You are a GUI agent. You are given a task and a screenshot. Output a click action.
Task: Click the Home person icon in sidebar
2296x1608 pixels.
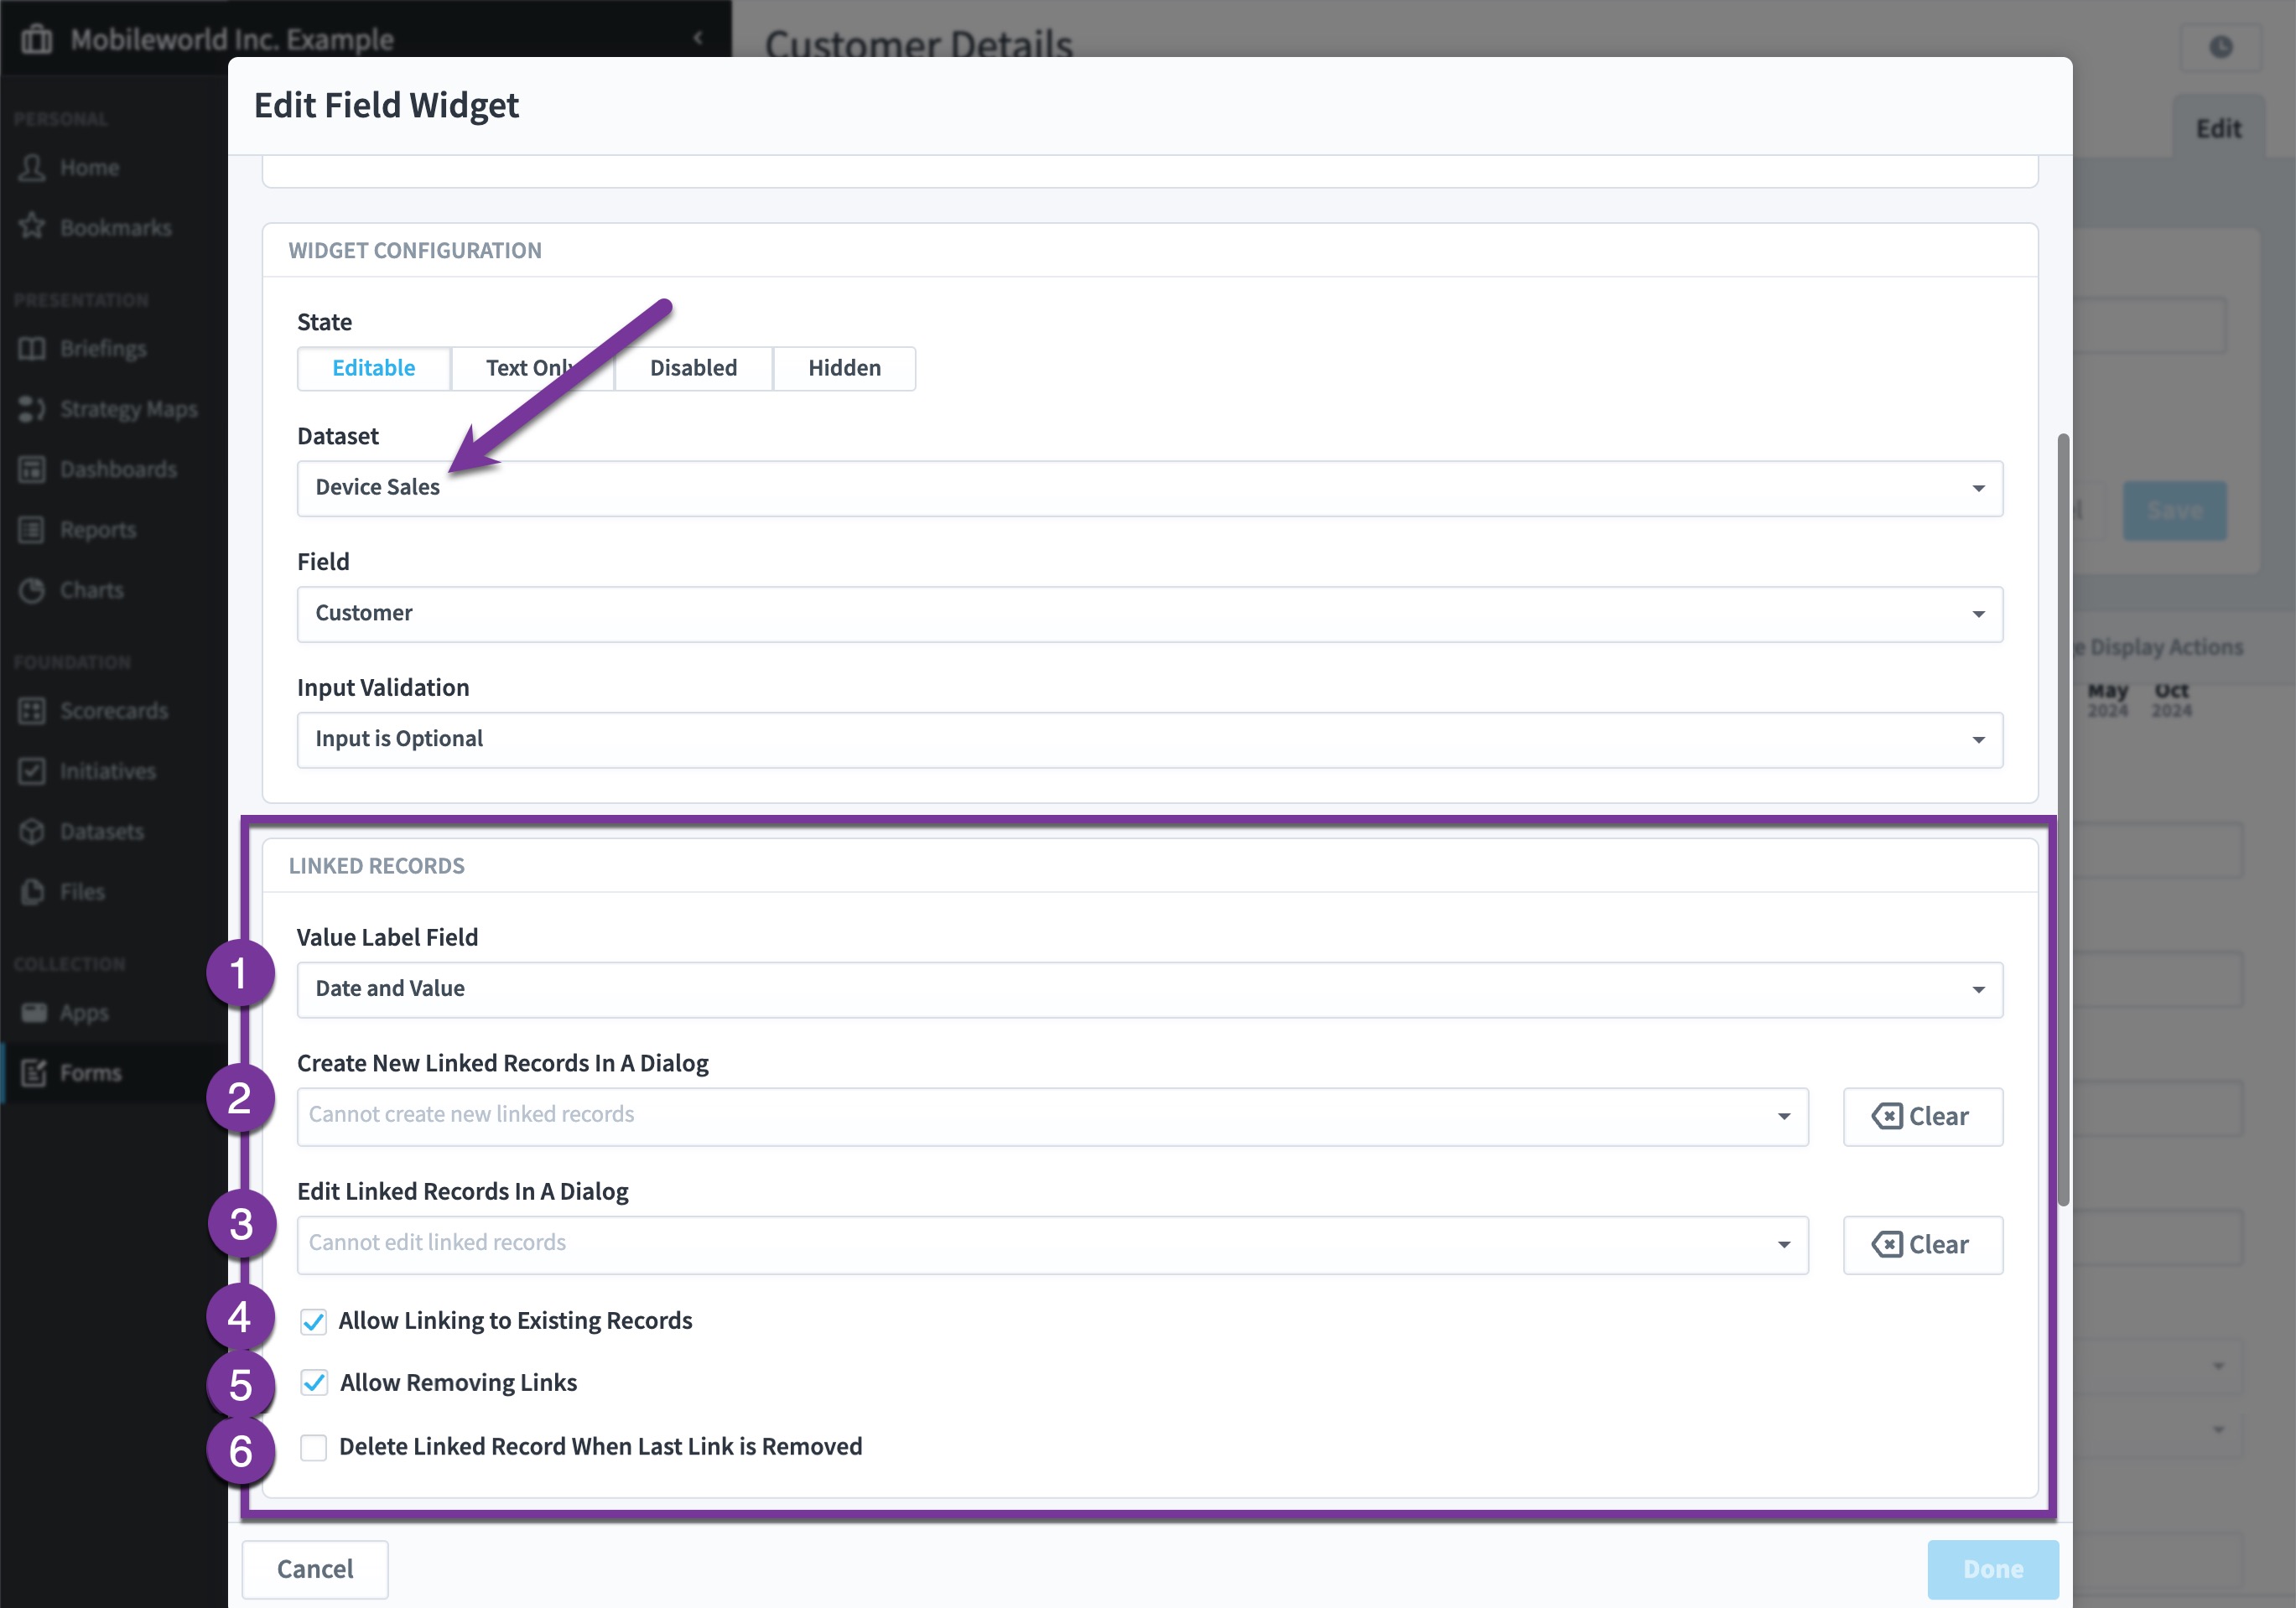(x=32, y=167)
